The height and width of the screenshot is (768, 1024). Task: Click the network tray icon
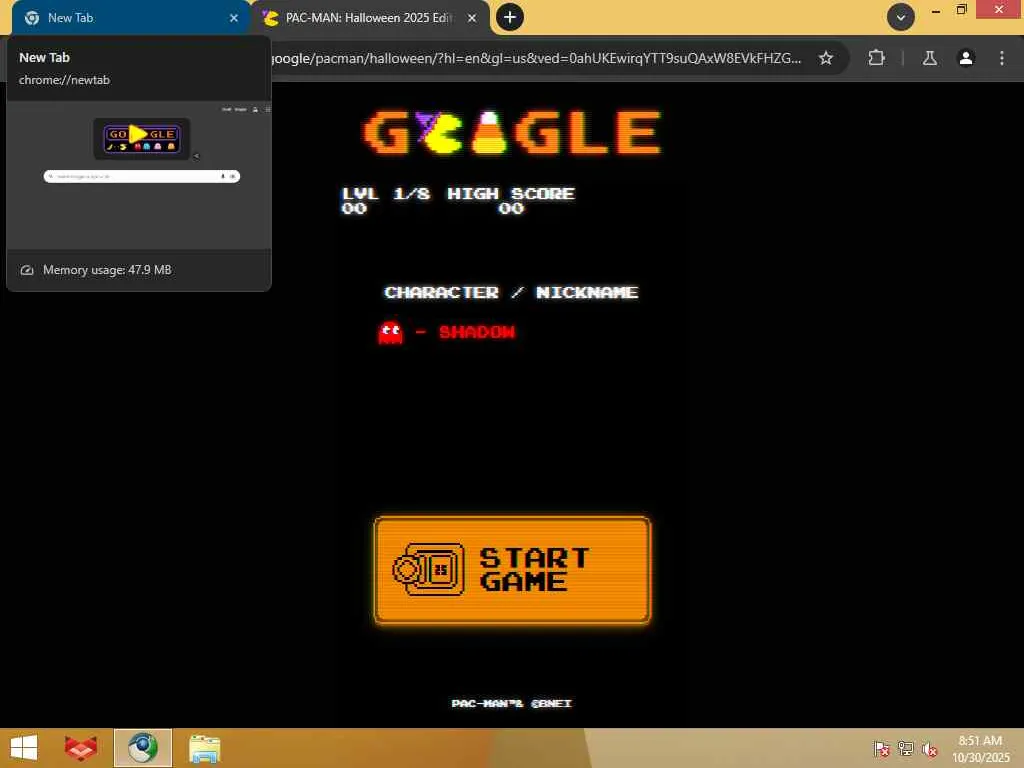905,748
